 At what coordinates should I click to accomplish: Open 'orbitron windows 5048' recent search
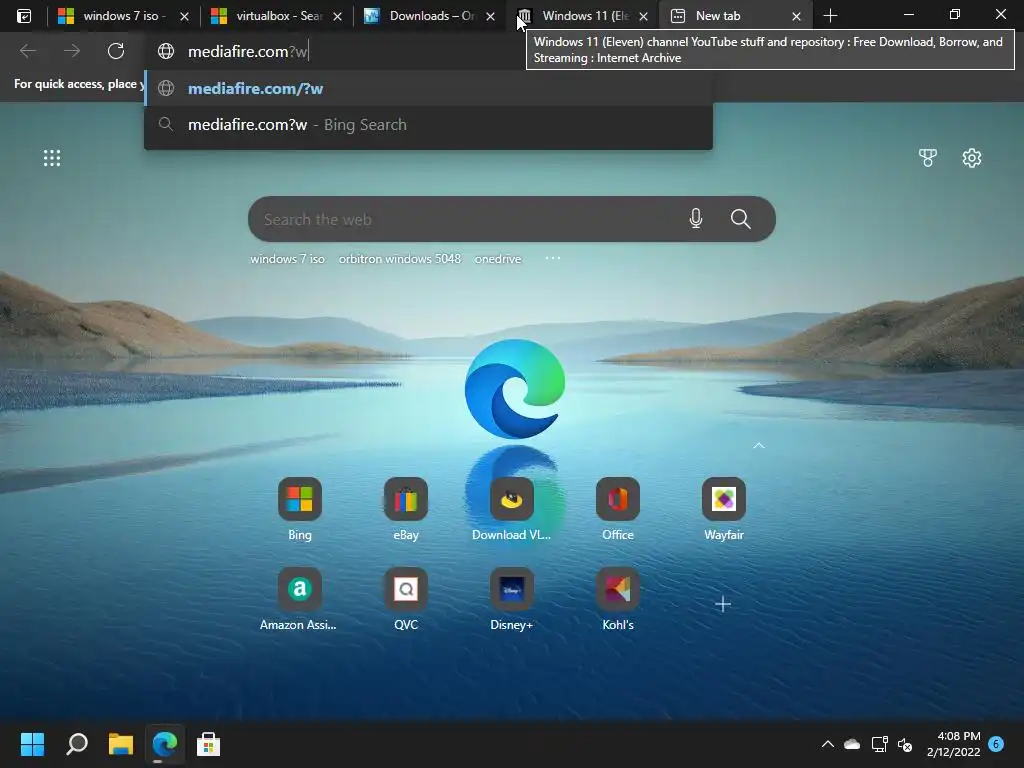(x=400, y=259)
